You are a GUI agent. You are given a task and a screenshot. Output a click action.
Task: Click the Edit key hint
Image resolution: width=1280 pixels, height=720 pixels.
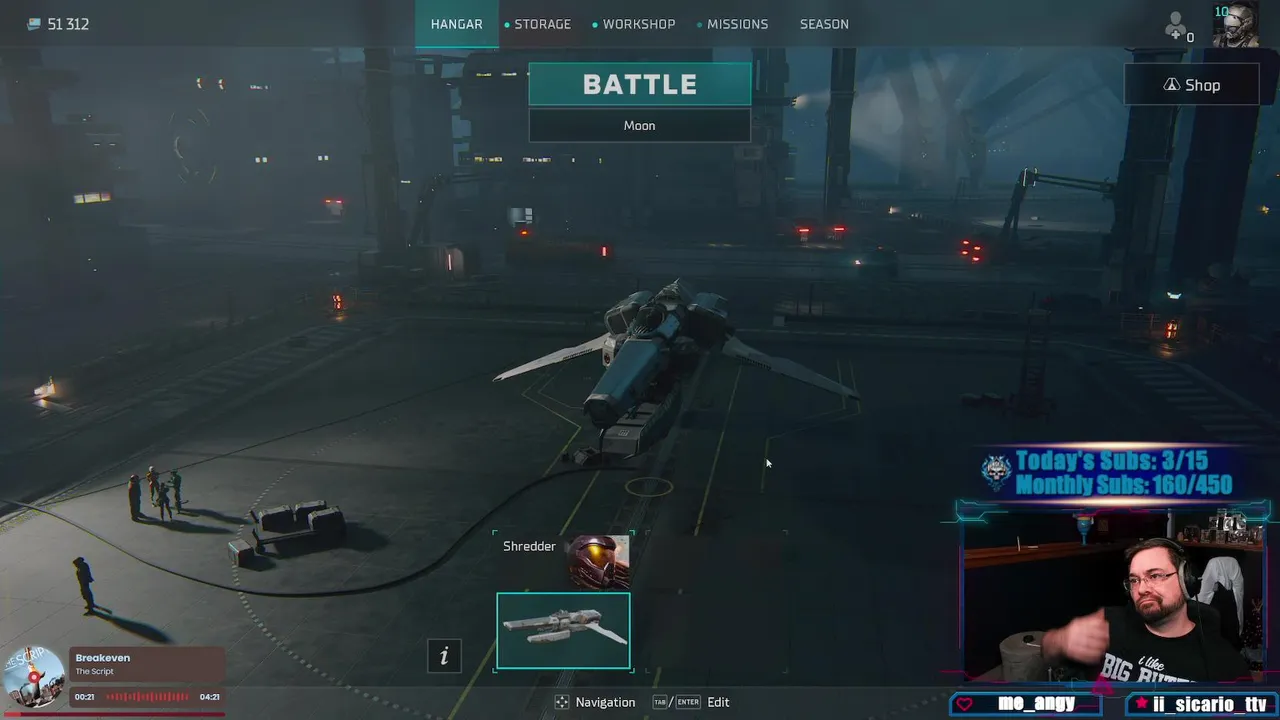tap(691, 702)
